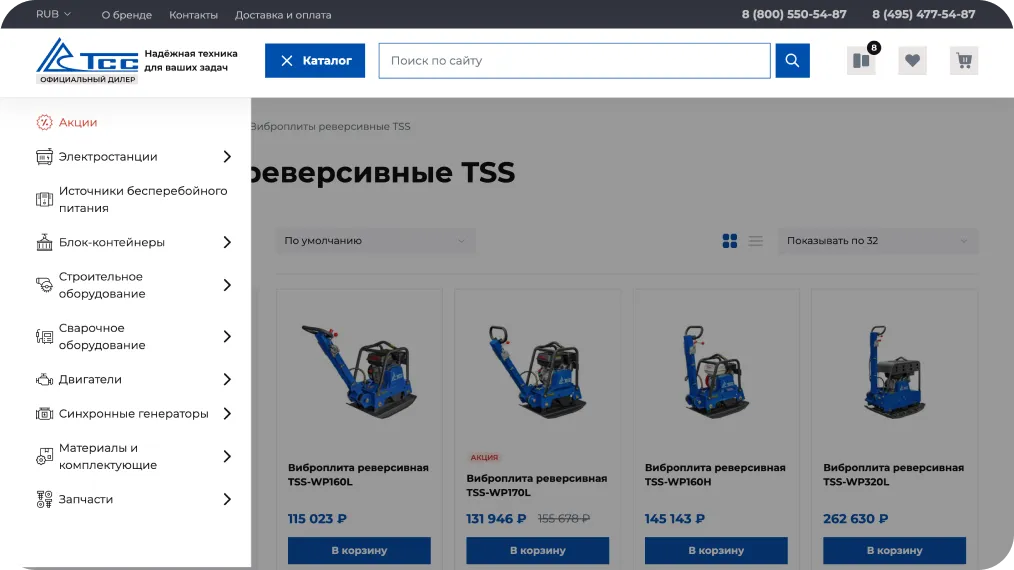The image size is (1014, 570).
Task: Select Источники бесперебойного питания menu item
Action: [x=143, y=199]
